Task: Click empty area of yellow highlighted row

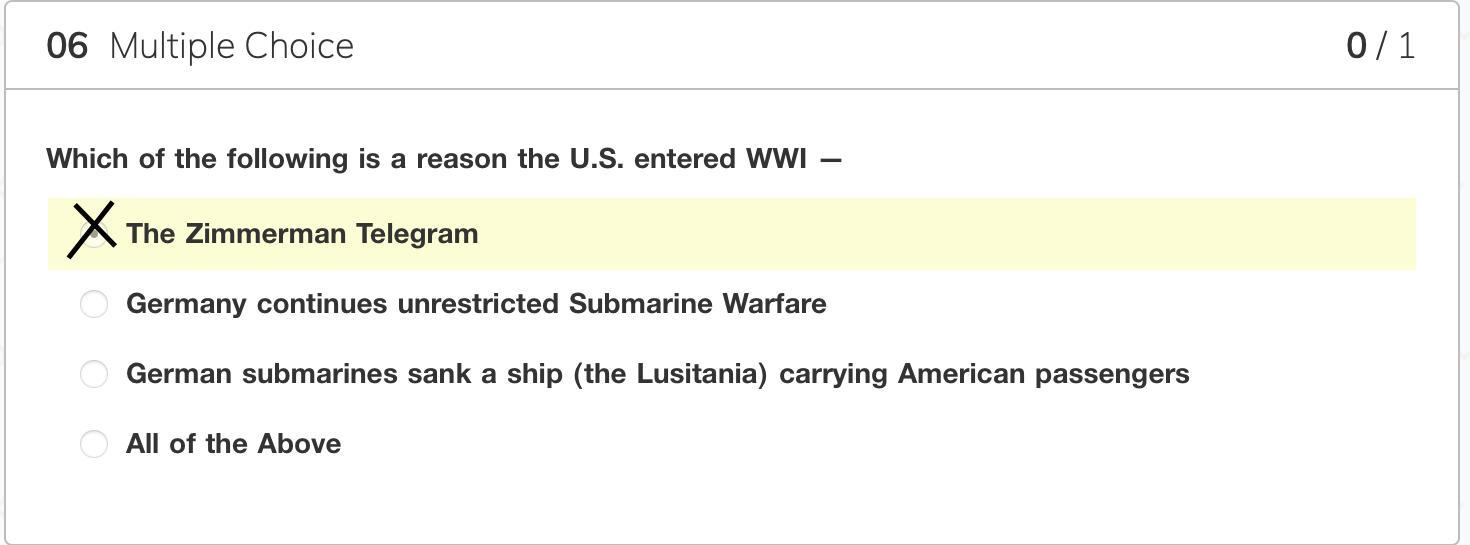Action: (900, 234)
